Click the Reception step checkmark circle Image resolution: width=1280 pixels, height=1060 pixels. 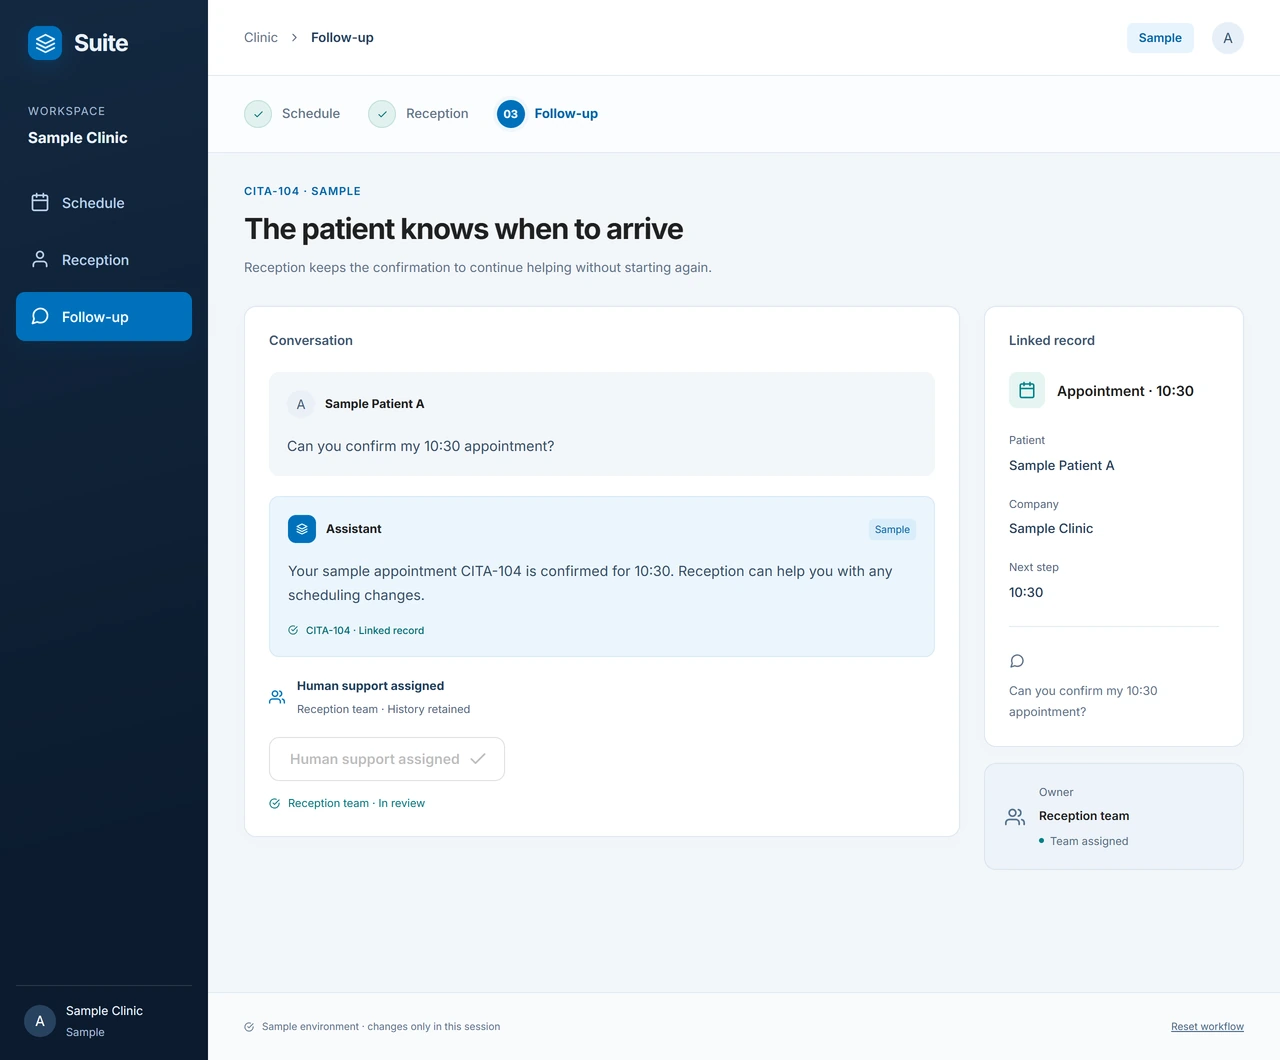pos(382,114)
